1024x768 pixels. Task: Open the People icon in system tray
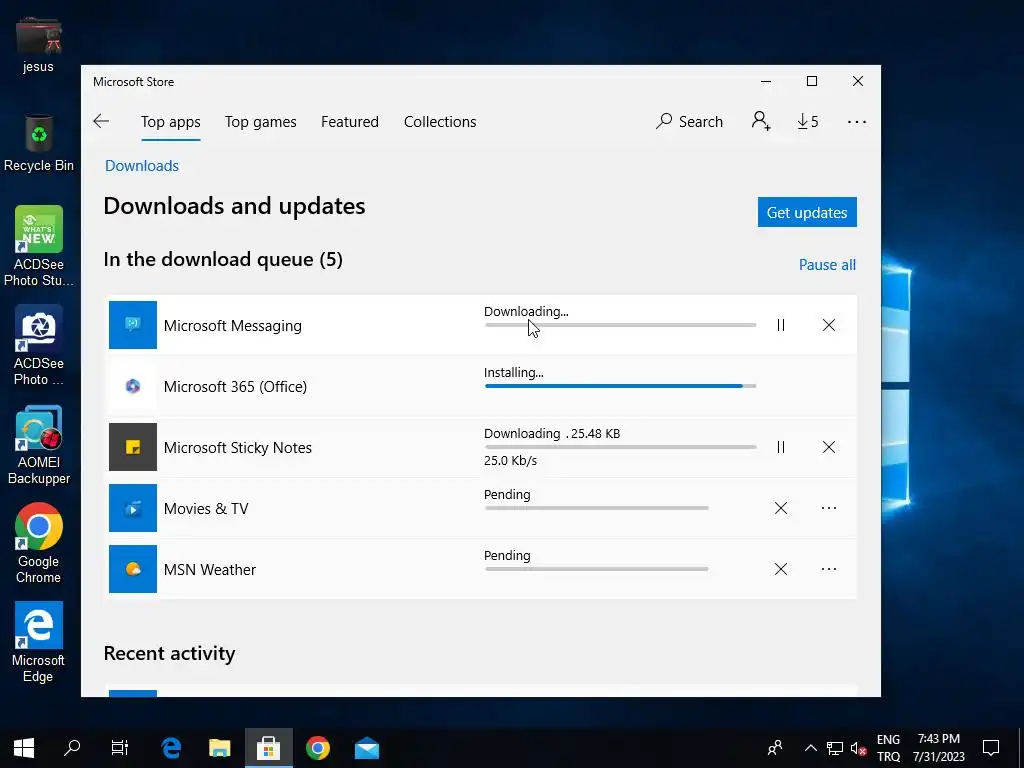click(x=775, y=748)
